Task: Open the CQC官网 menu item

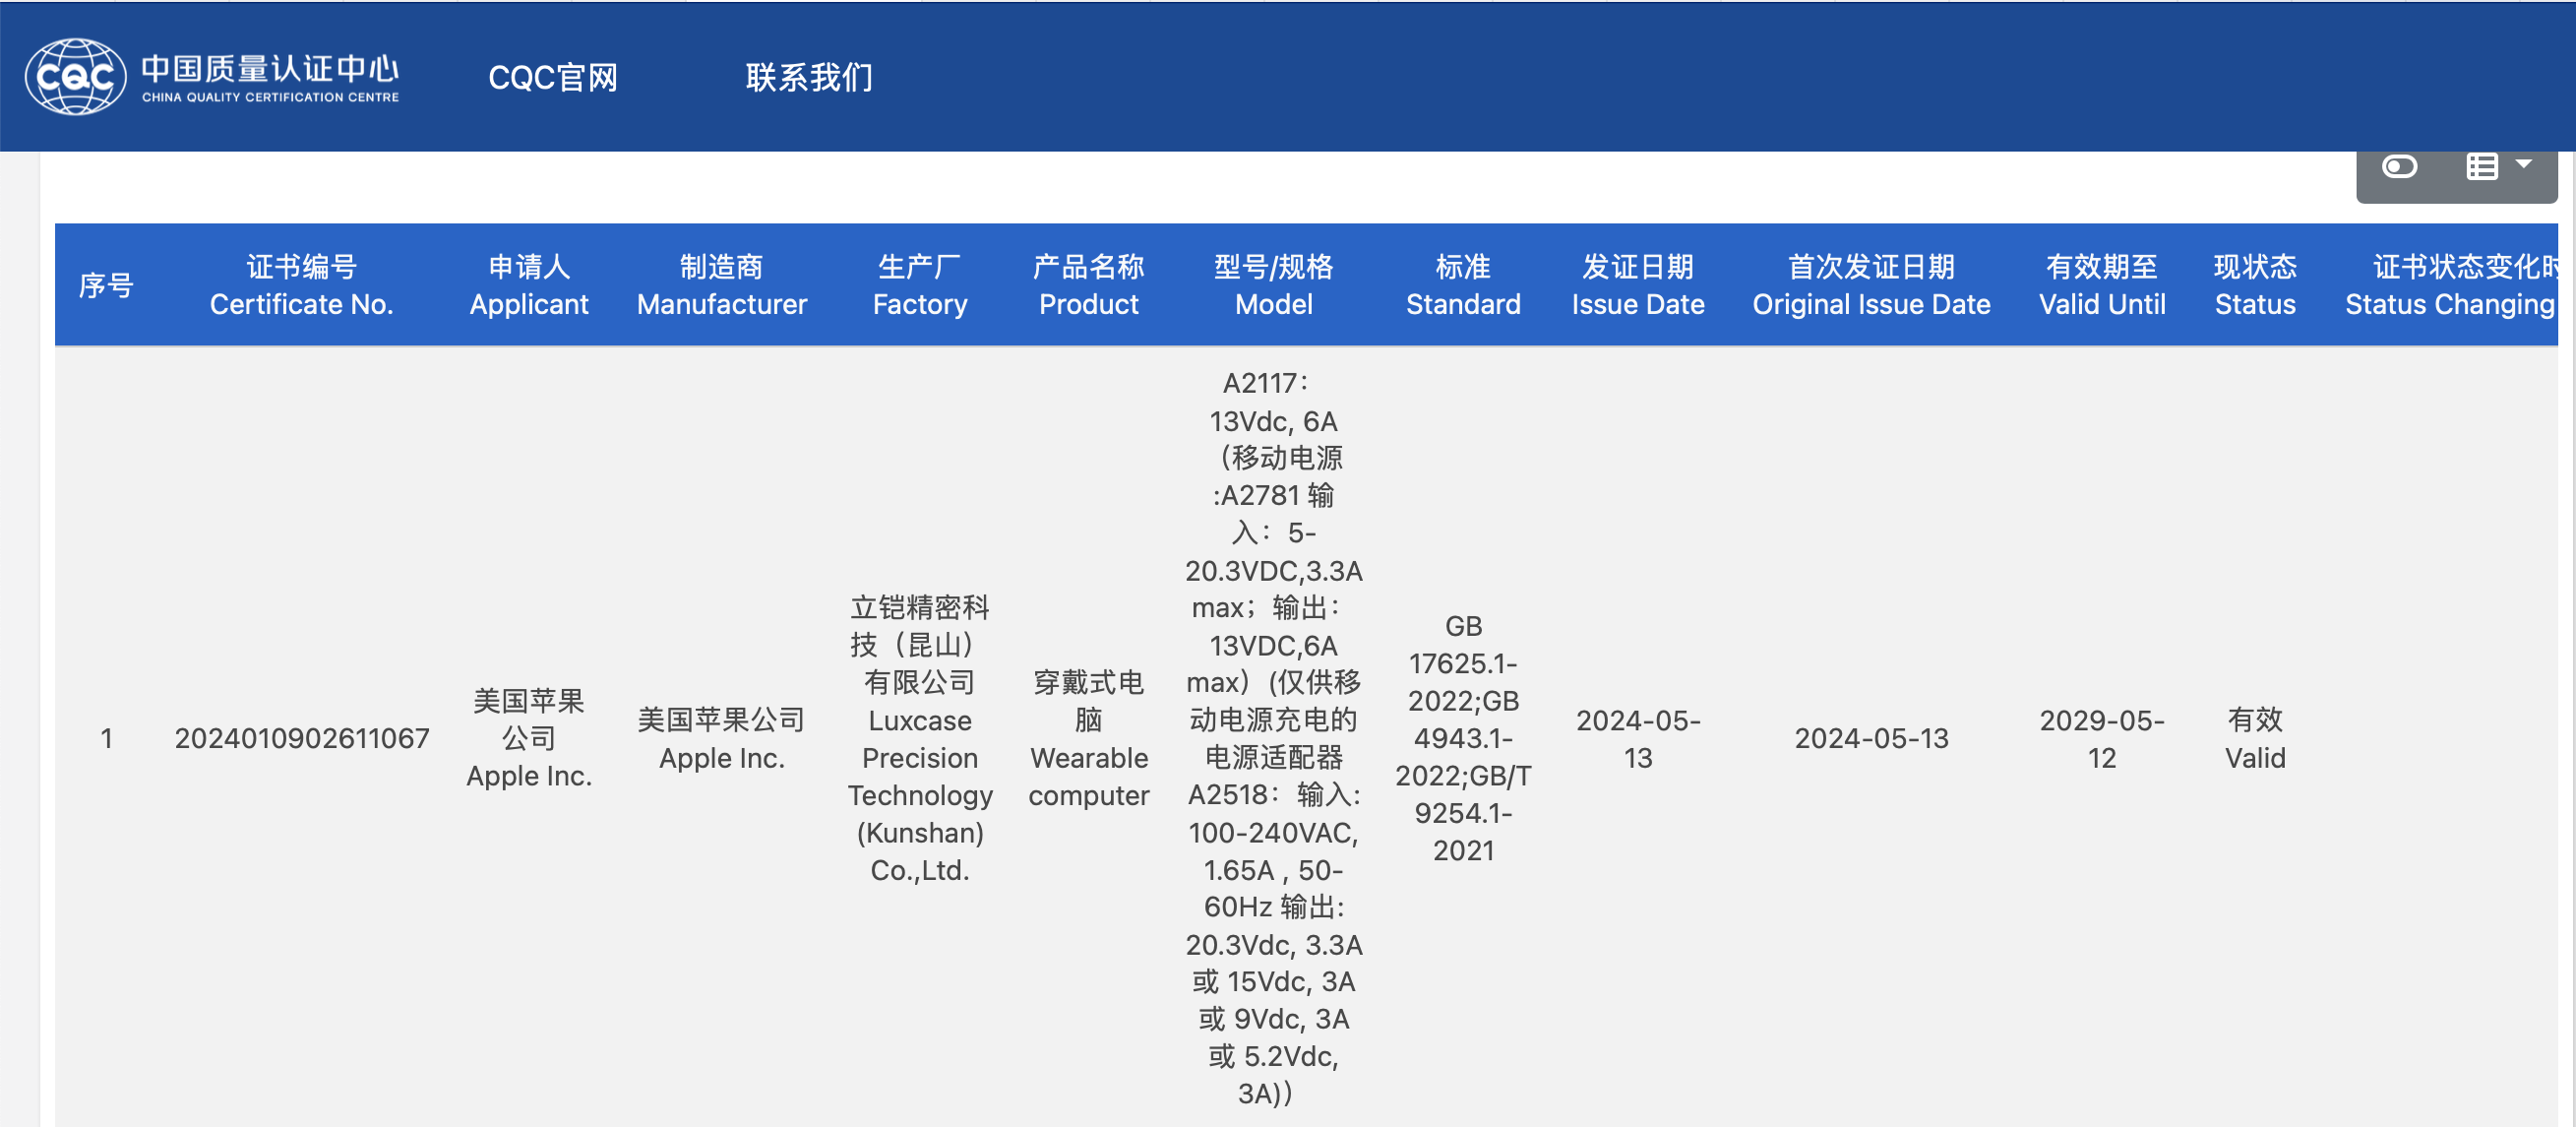Action: (552, 77)
